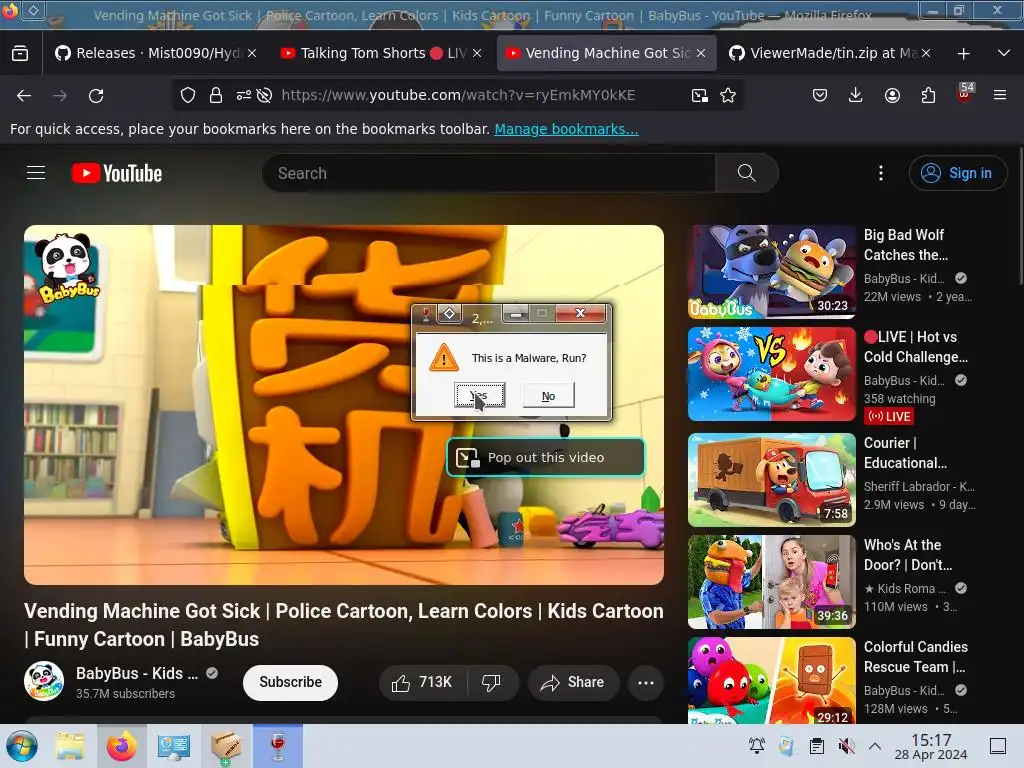This screenshot has width=1024, height=768.
Task: Click the Firefox taskbar icon
Action: [x=122, y=746]
